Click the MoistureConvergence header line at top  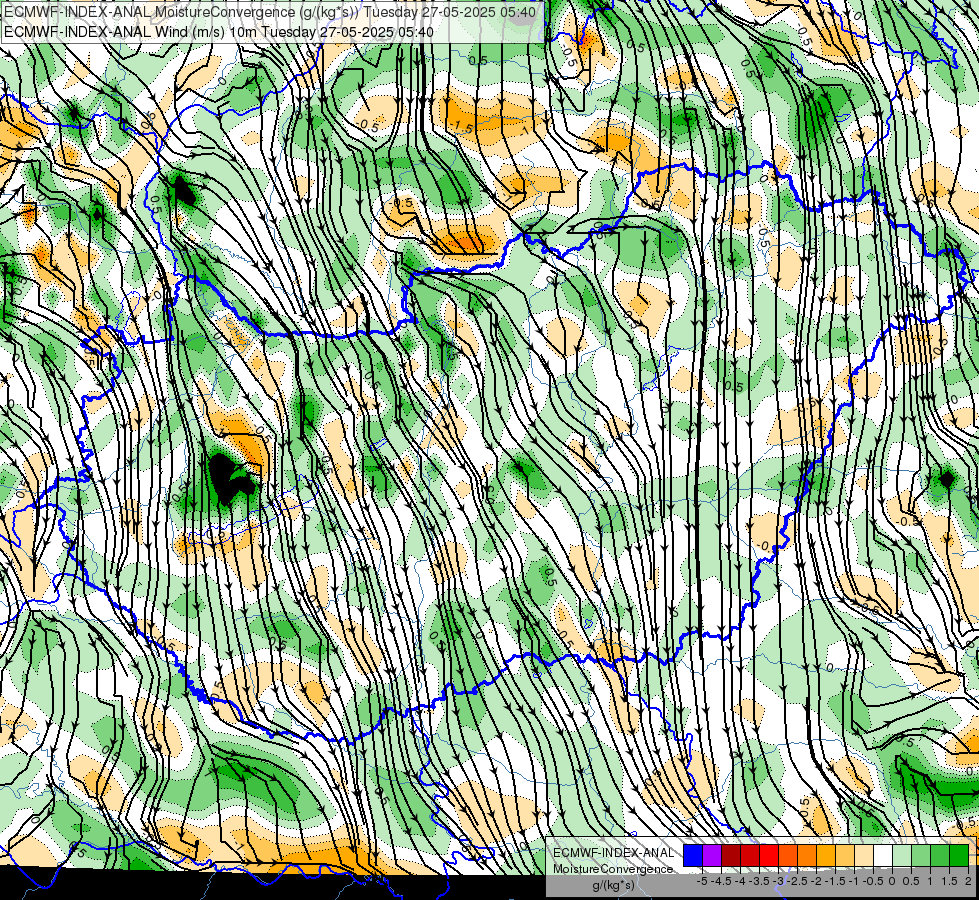pos(270,12)
